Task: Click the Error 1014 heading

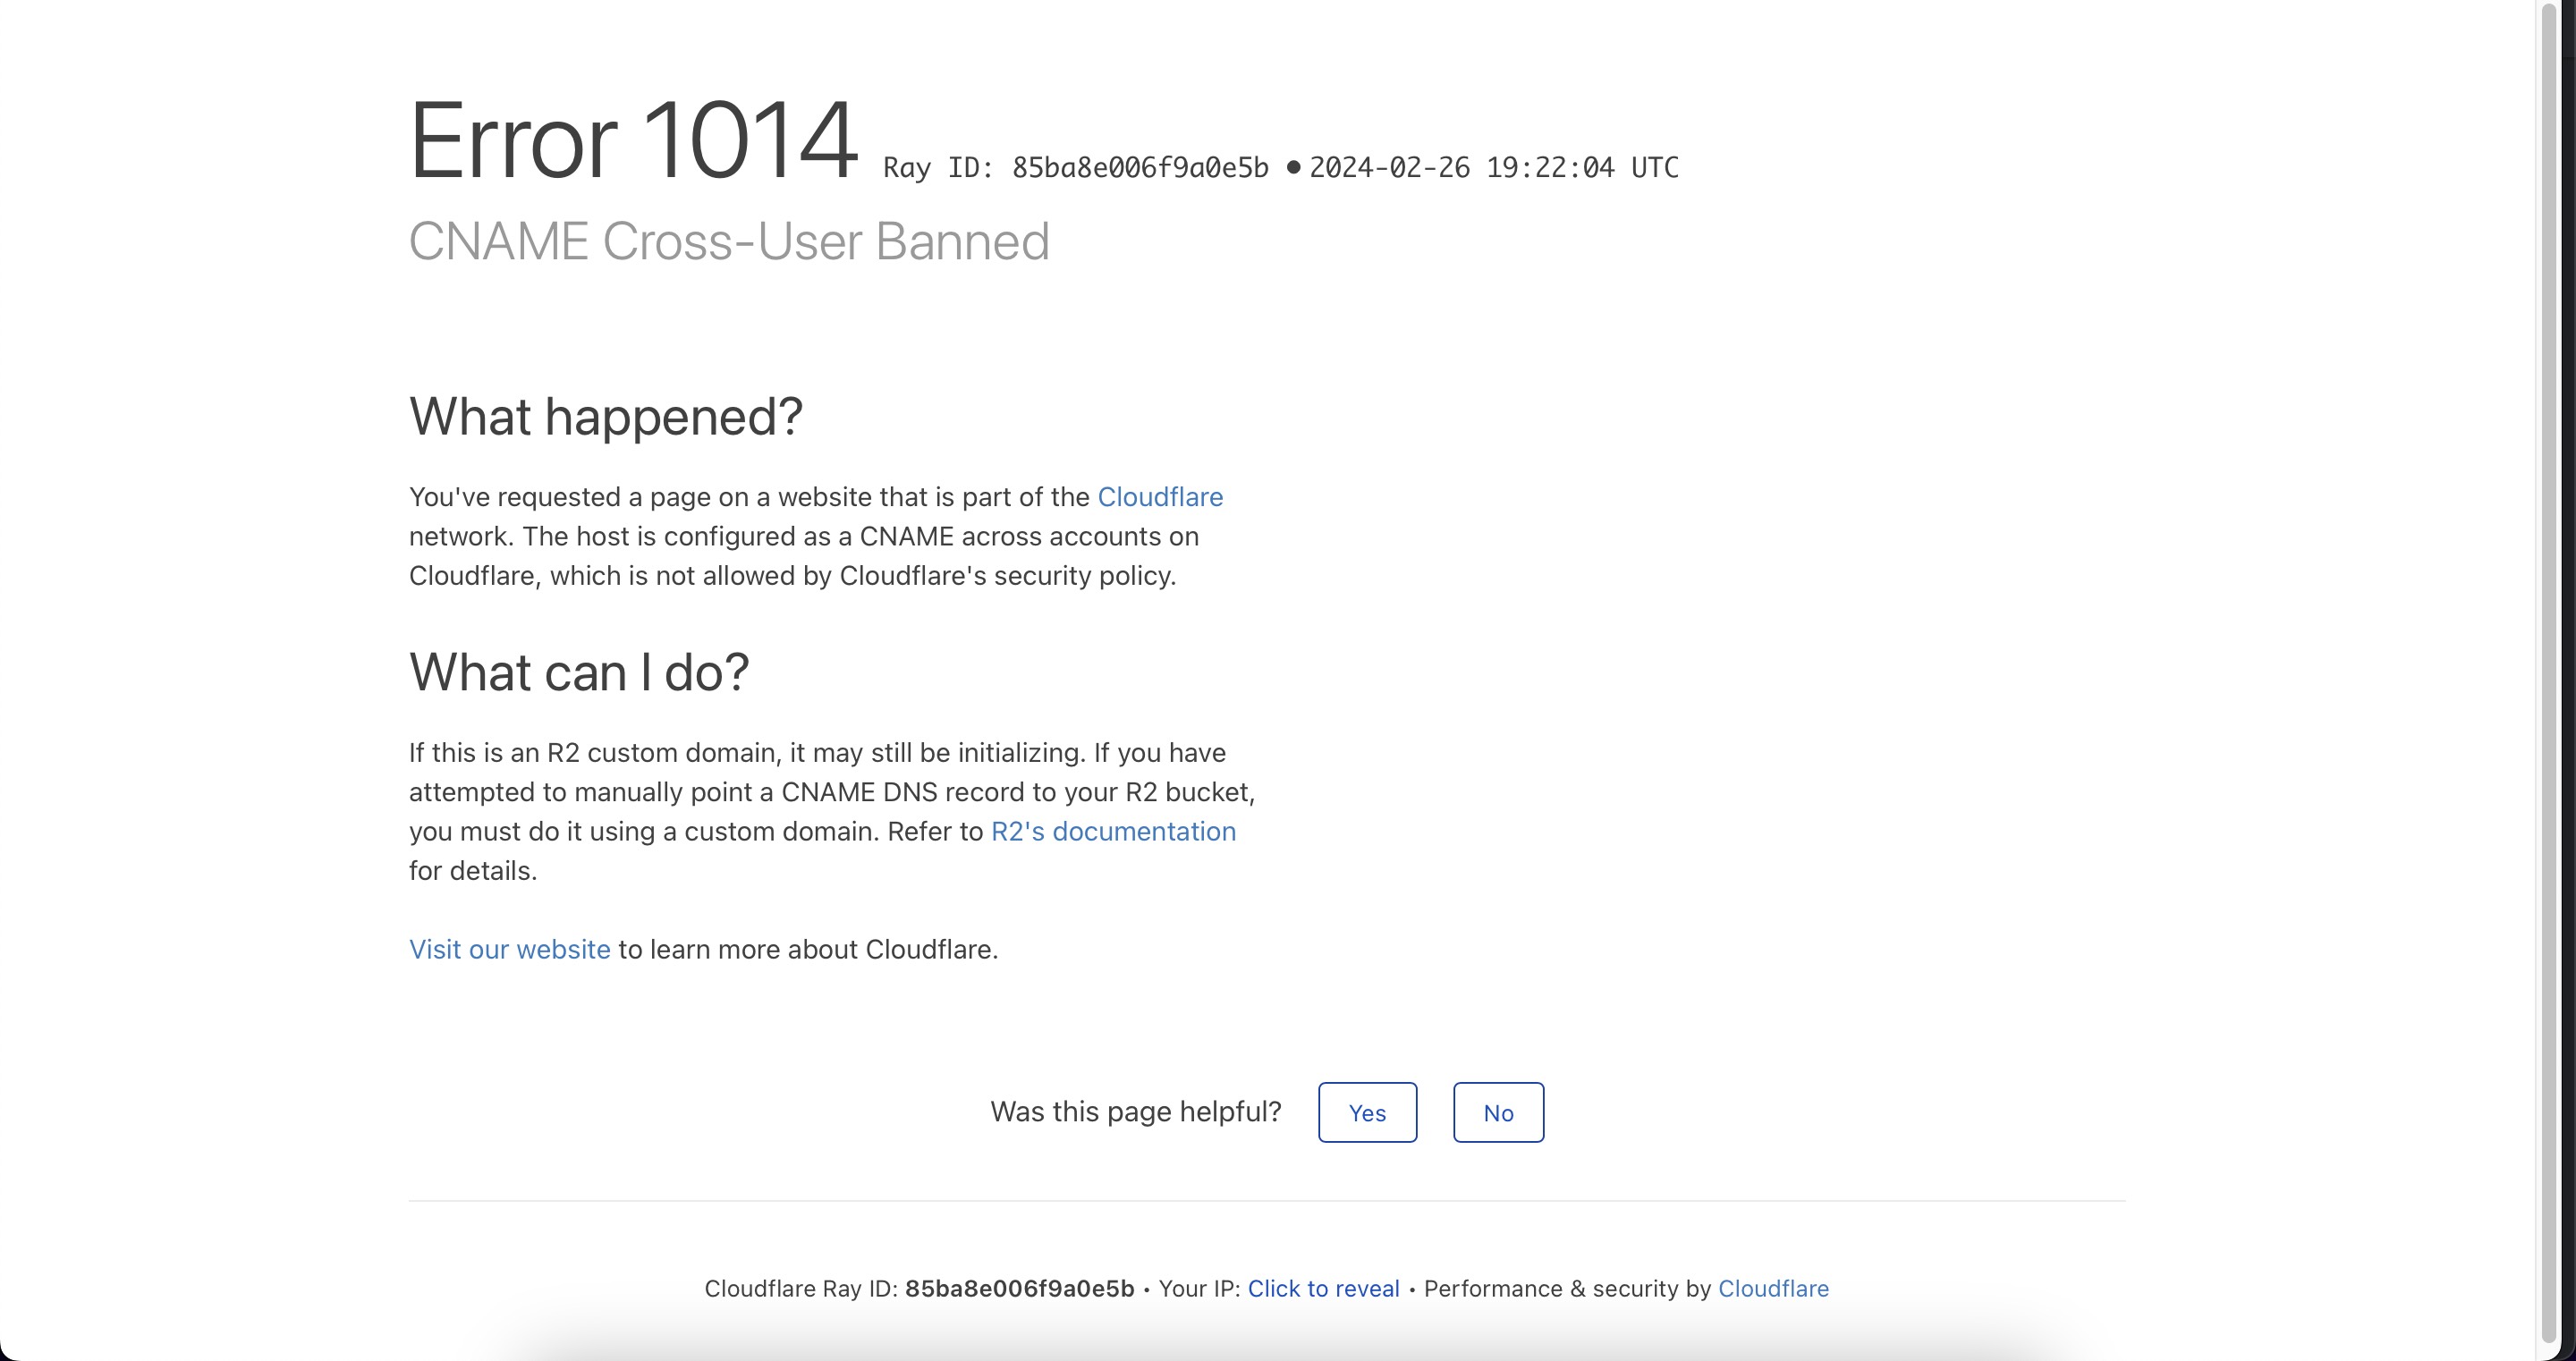Action: 633,141
